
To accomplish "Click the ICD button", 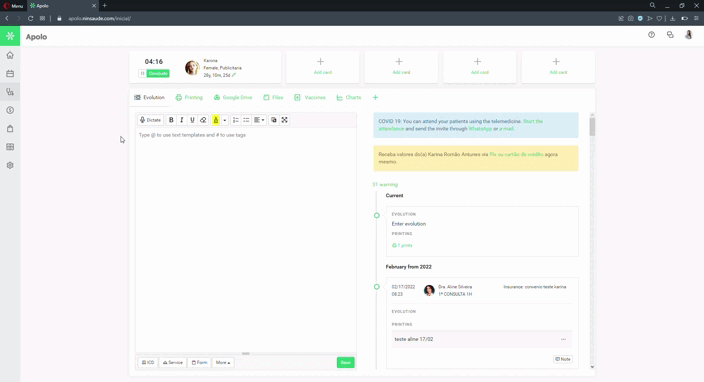I will [148, 362].
